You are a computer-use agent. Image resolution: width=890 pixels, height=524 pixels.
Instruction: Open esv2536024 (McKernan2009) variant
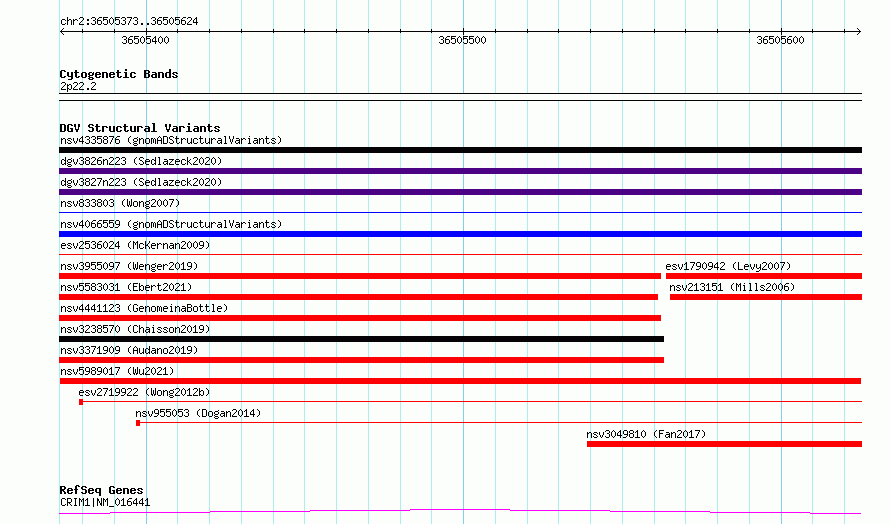point(135,245)
